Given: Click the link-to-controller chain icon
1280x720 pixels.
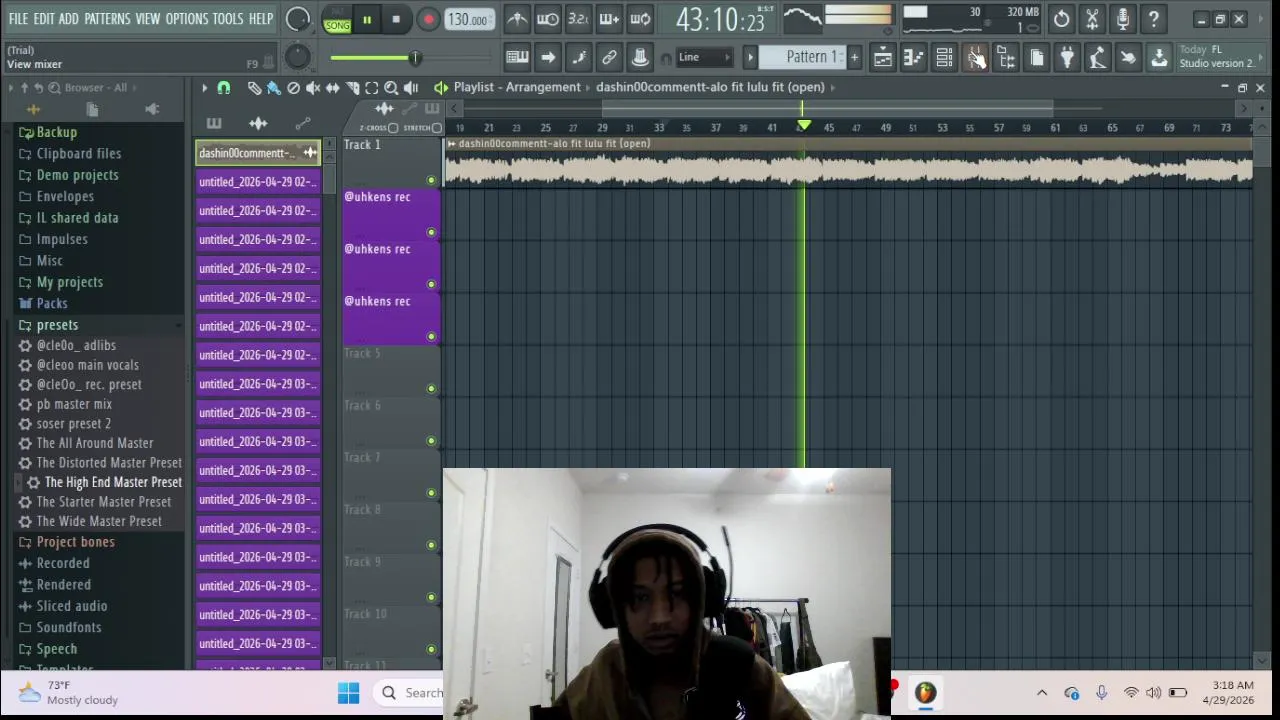Looking at the screenshot, I should click(609, 57).
